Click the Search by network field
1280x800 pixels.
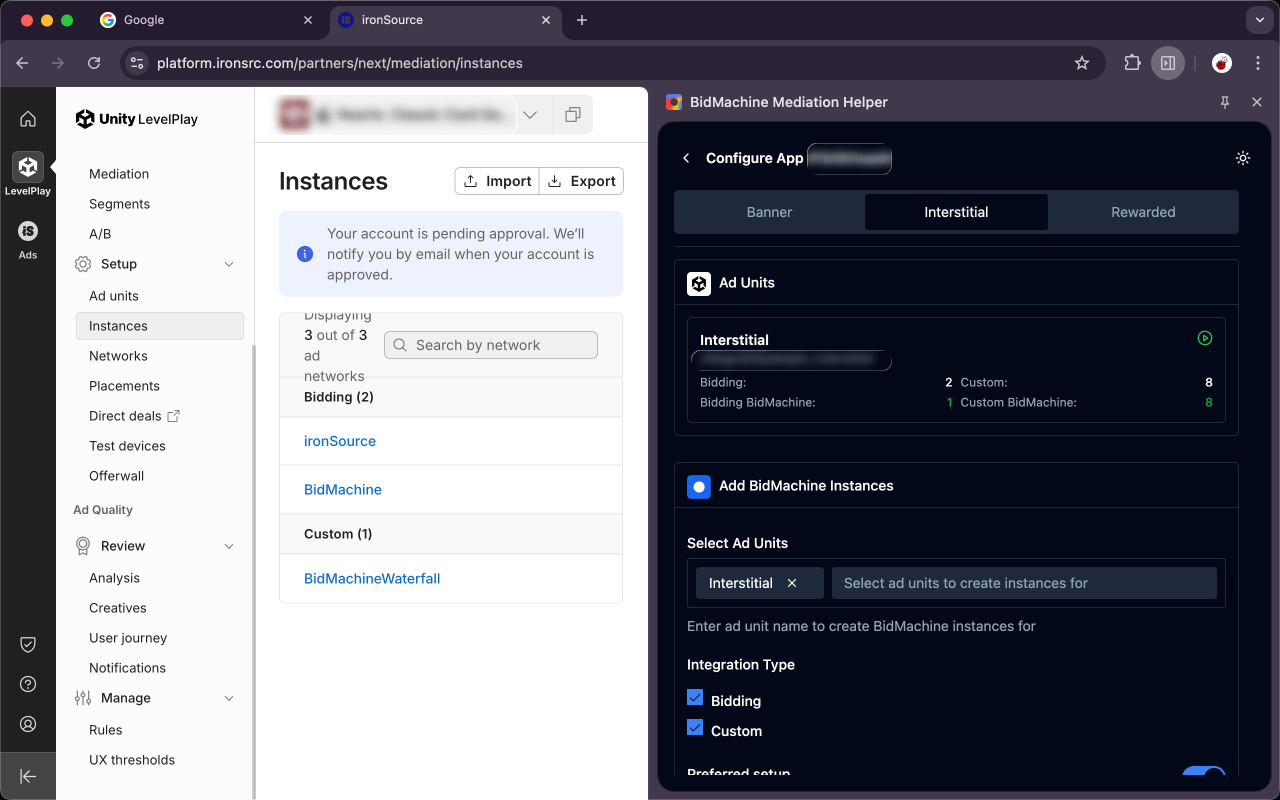(491, 345)
